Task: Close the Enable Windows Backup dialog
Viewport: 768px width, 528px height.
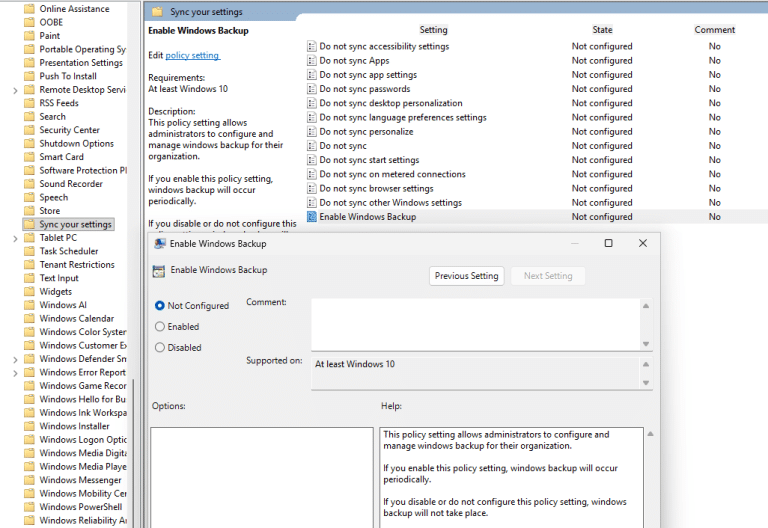Action: pos(643,243)
